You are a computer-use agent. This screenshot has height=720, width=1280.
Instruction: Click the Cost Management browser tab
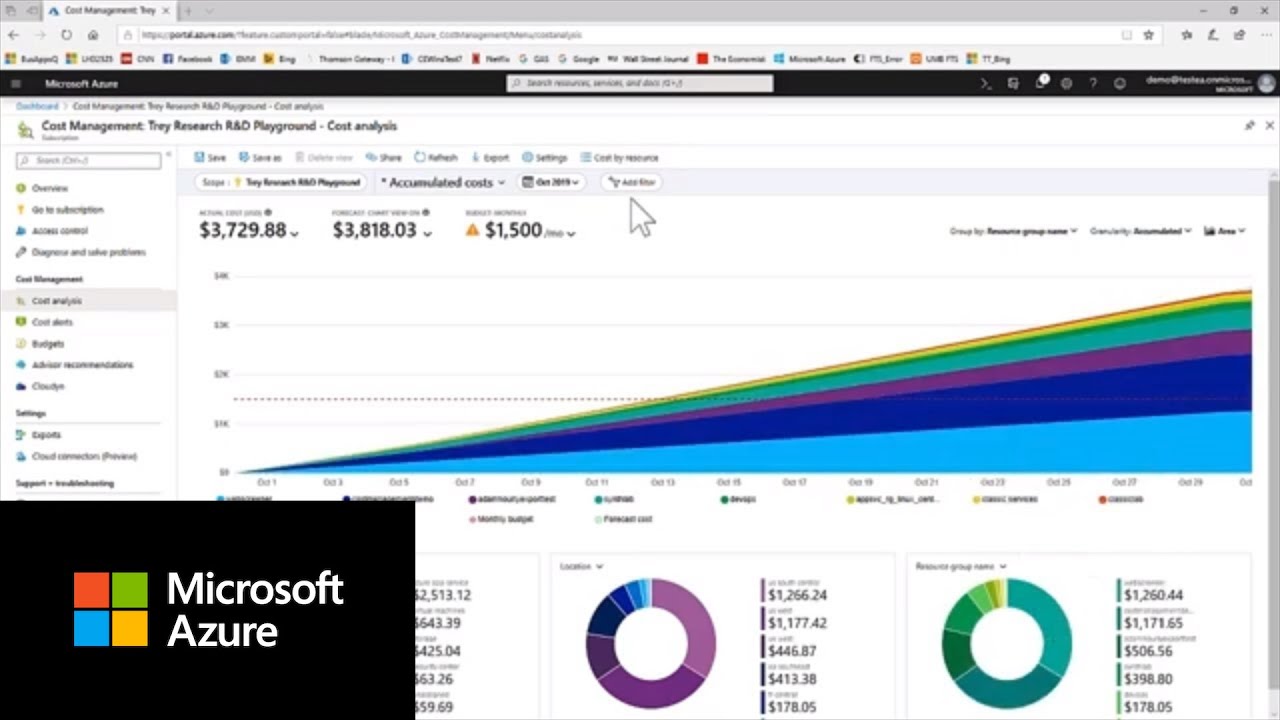[x=109, y=10]
